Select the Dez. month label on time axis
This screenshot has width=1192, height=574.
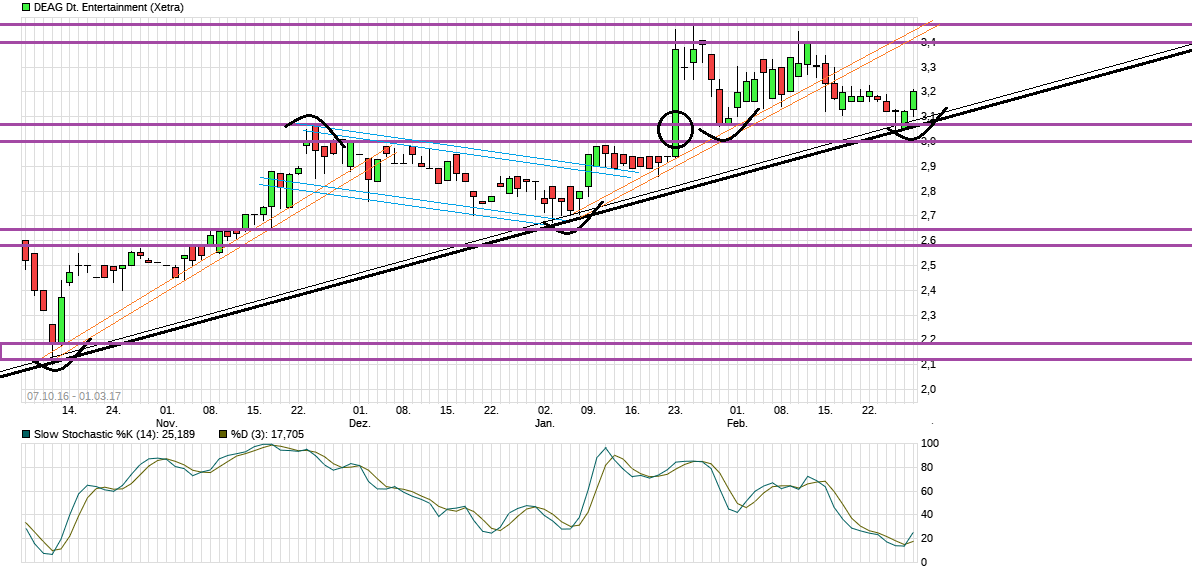[x=360, y=424]
